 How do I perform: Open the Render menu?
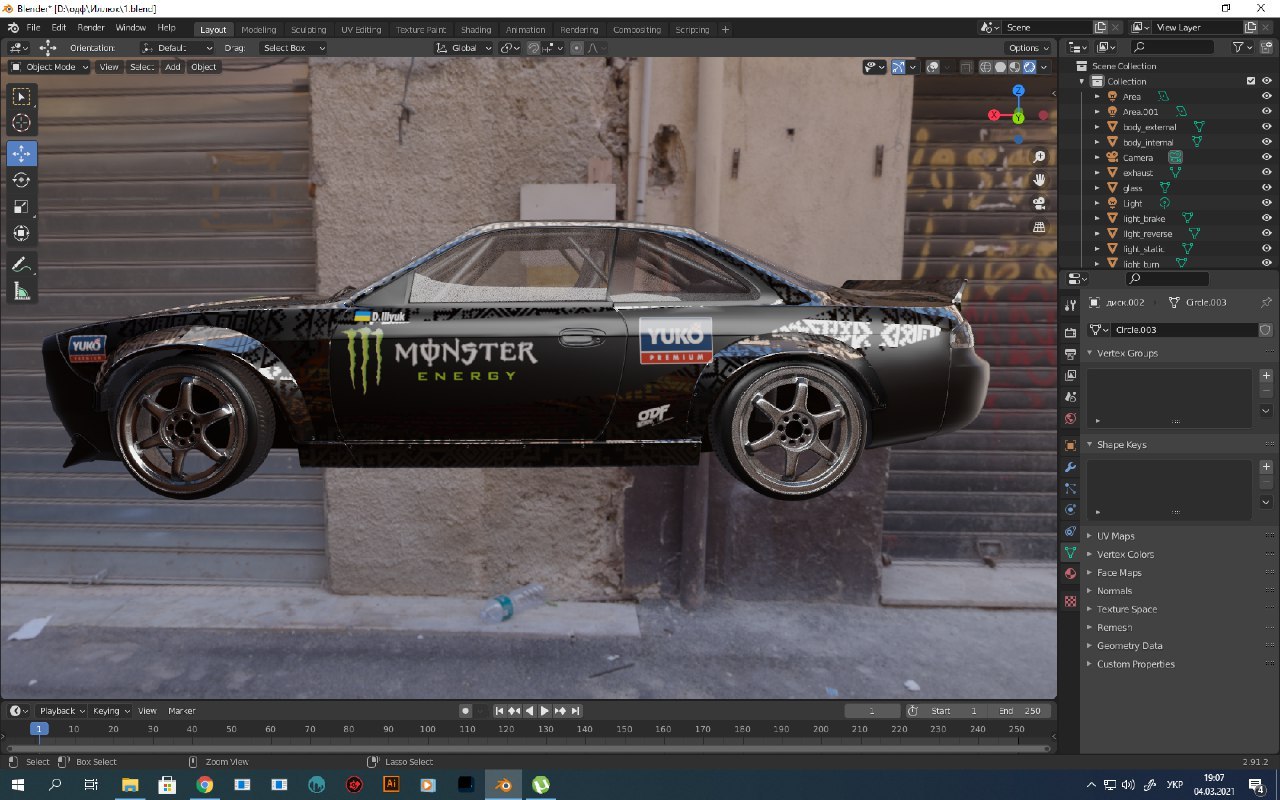coord(91,28)
